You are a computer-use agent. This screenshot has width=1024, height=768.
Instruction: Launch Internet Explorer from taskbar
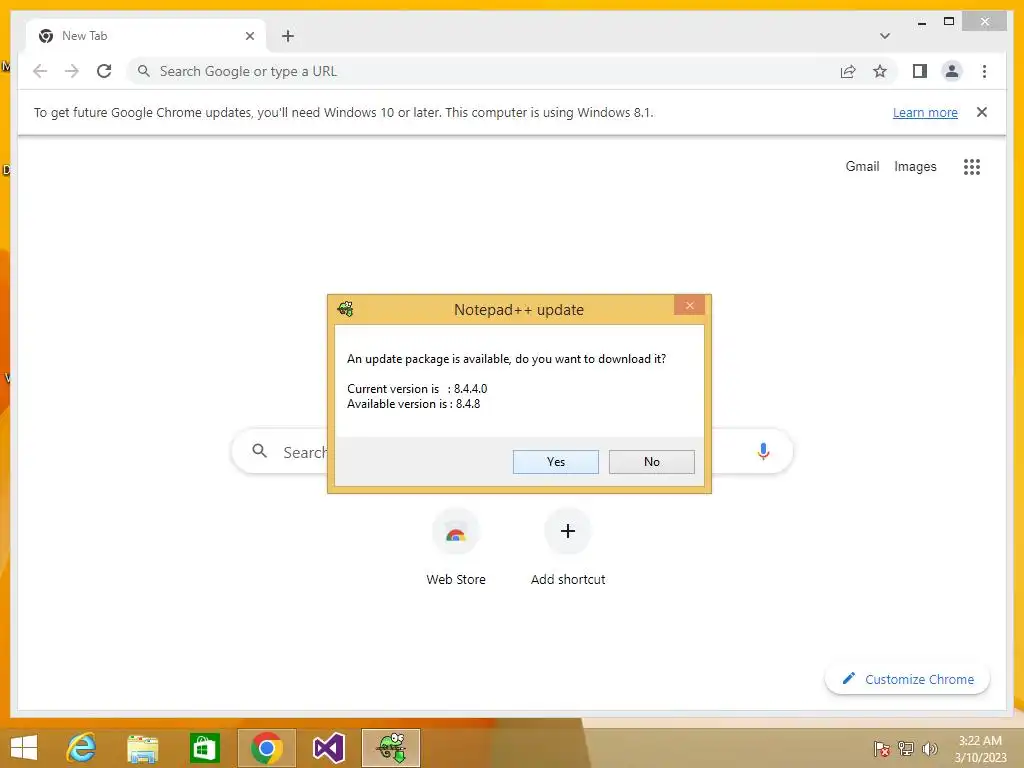point(82,748)
